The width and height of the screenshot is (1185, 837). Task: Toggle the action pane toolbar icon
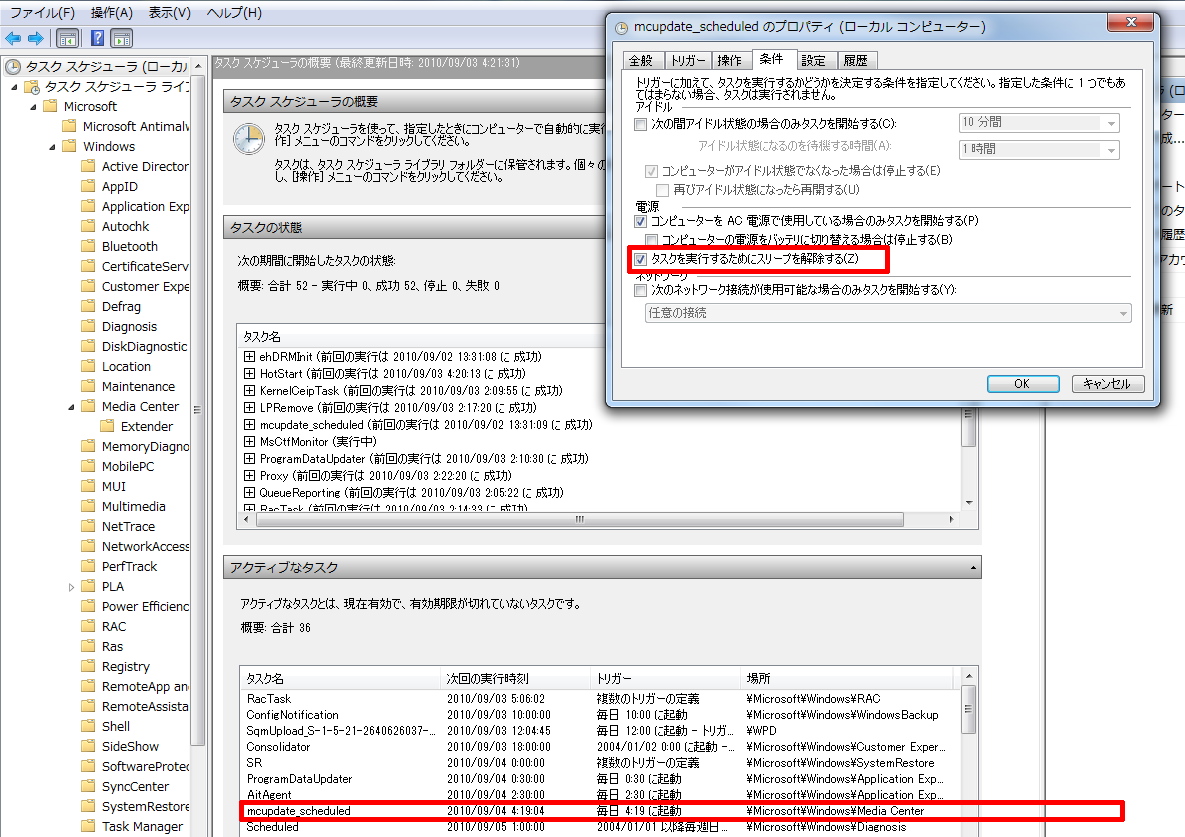pos(122,38)
